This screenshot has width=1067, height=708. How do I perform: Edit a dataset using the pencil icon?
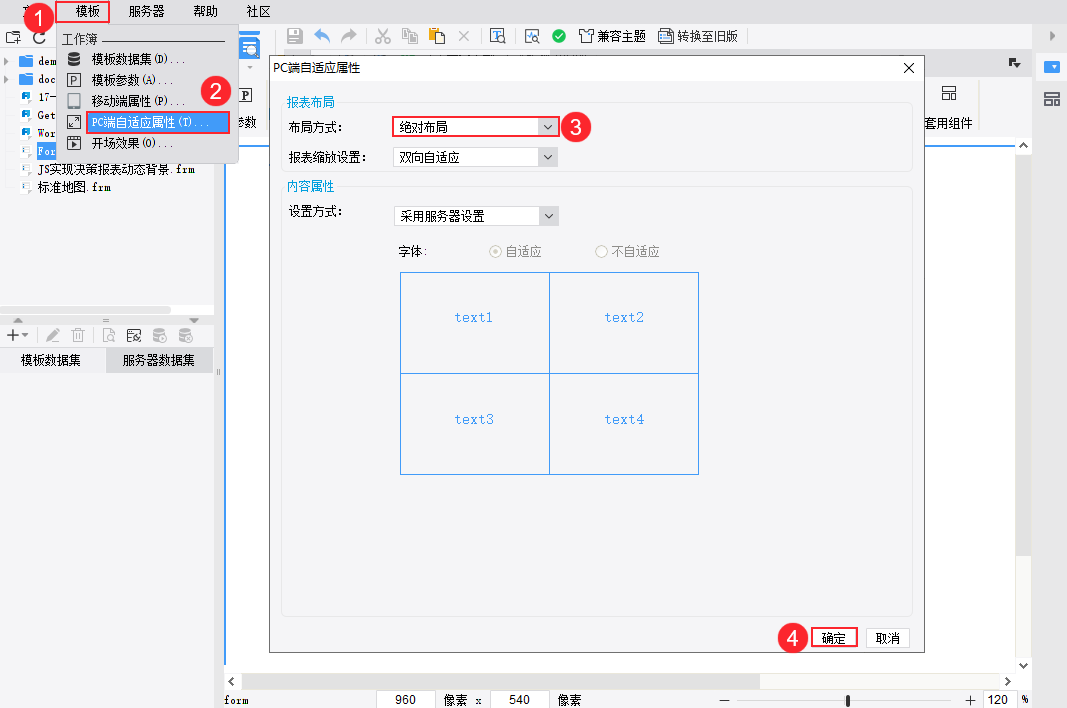click(x=52, y=335)
